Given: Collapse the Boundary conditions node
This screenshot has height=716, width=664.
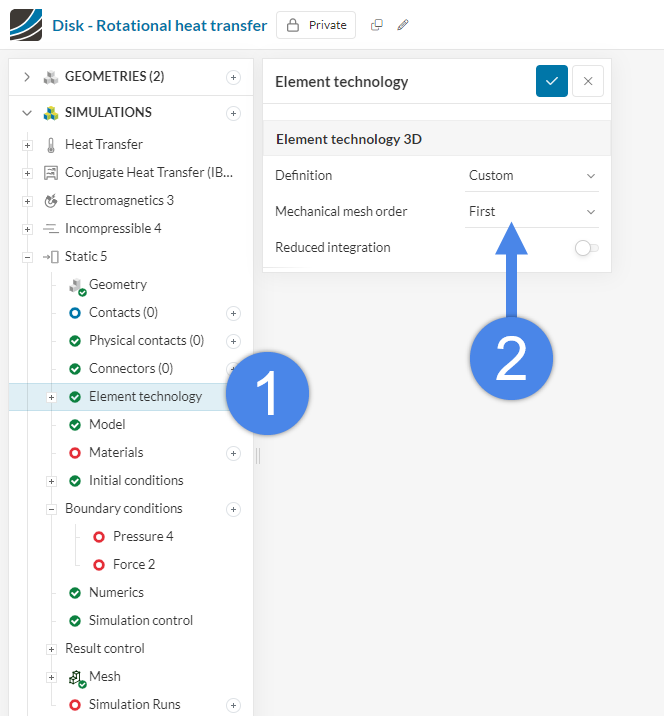Looking at the screenshot, I should (x=52, y=509).
